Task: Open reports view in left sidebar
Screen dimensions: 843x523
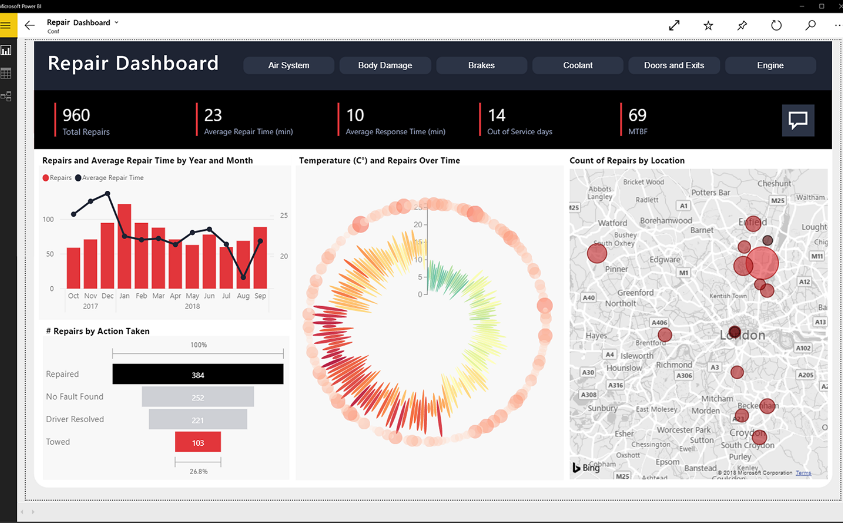Action: click(6, 51)
